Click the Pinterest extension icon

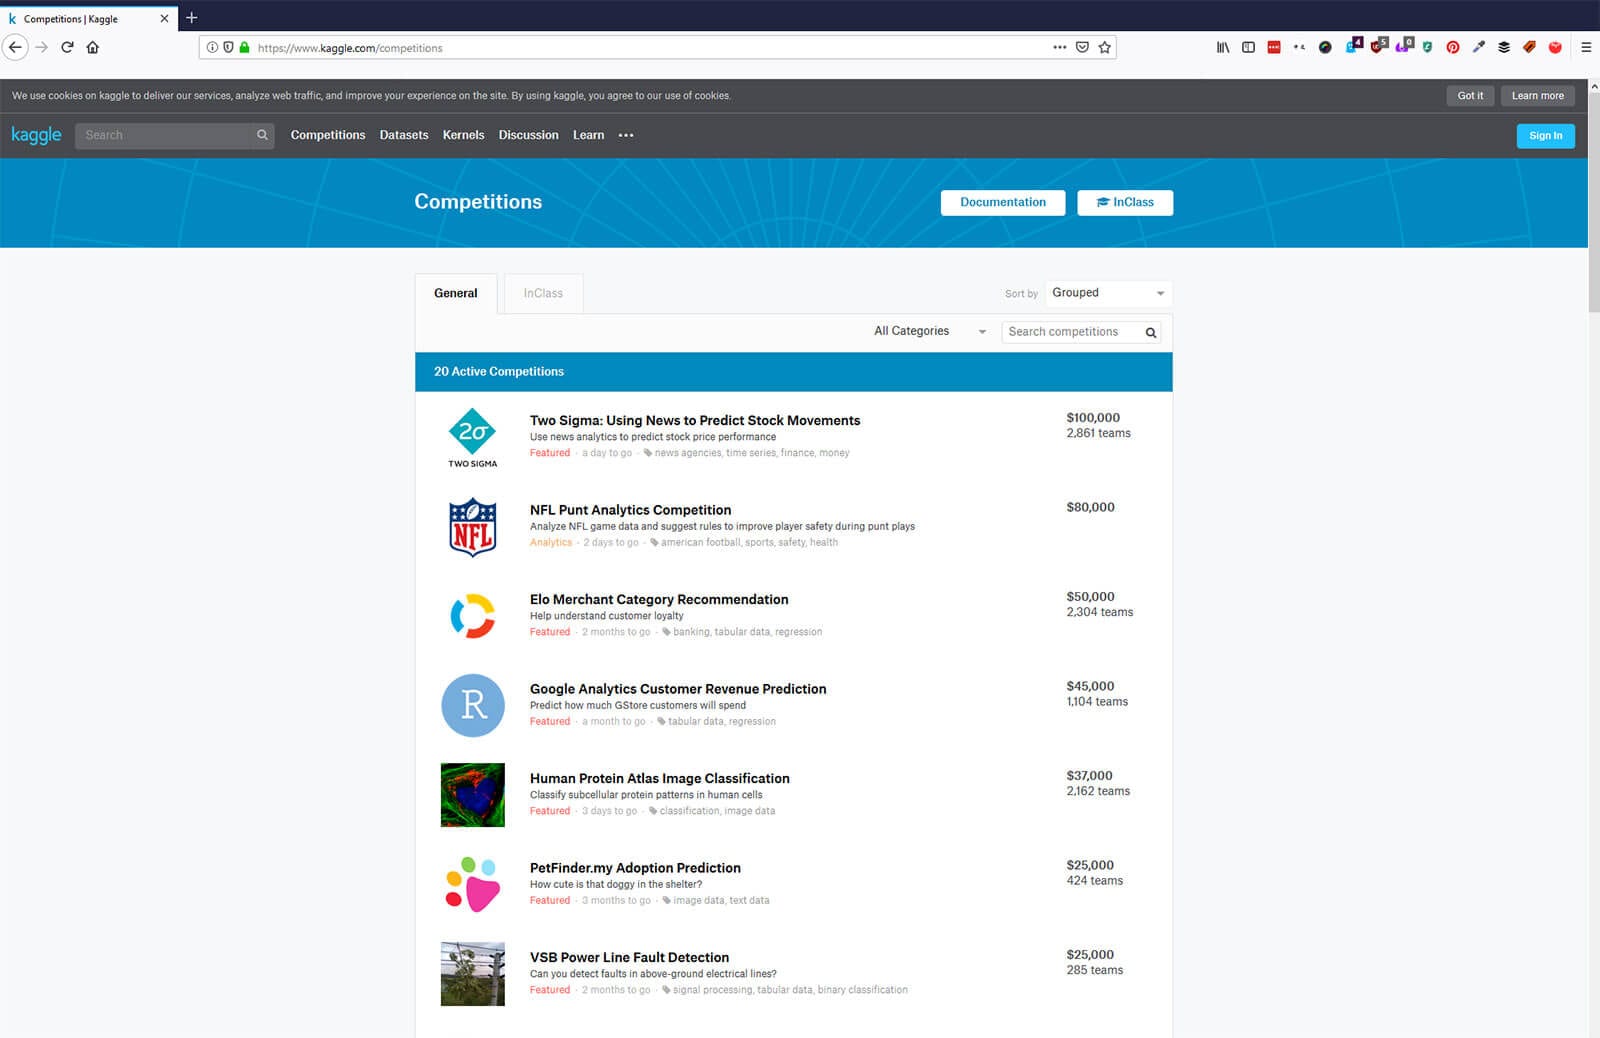1452,47
